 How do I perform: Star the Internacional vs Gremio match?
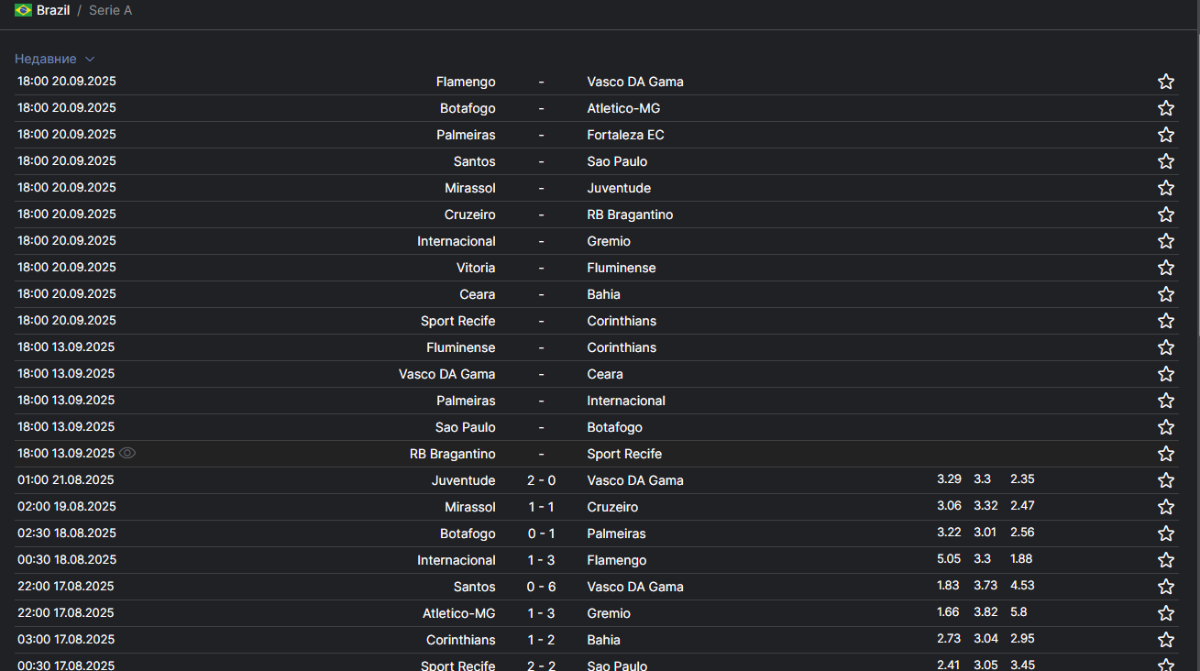tap(1165, 241)
